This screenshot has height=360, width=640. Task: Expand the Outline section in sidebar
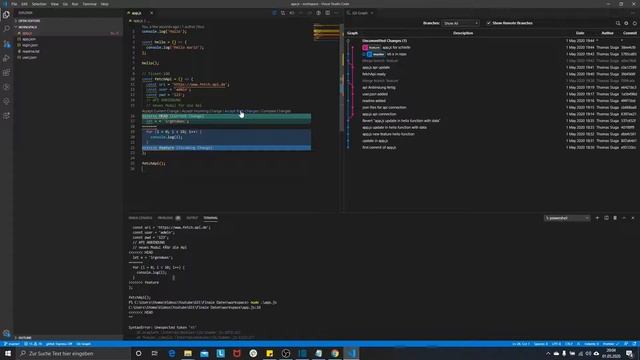[68, 338]
